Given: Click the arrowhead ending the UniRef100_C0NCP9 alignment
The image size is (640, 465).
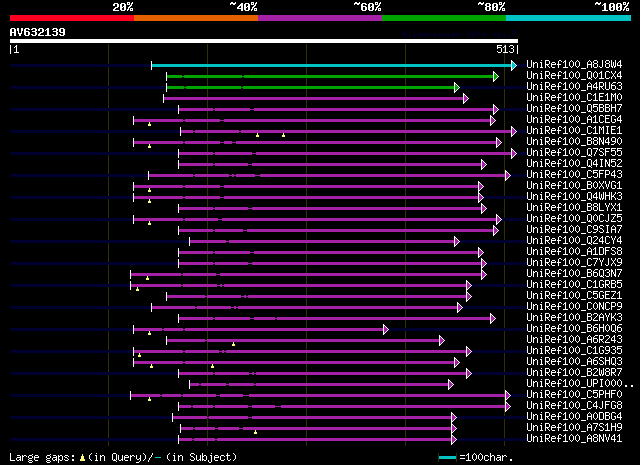Looking at the screenshot, I should pyautogui.click(x=460, y=307).
